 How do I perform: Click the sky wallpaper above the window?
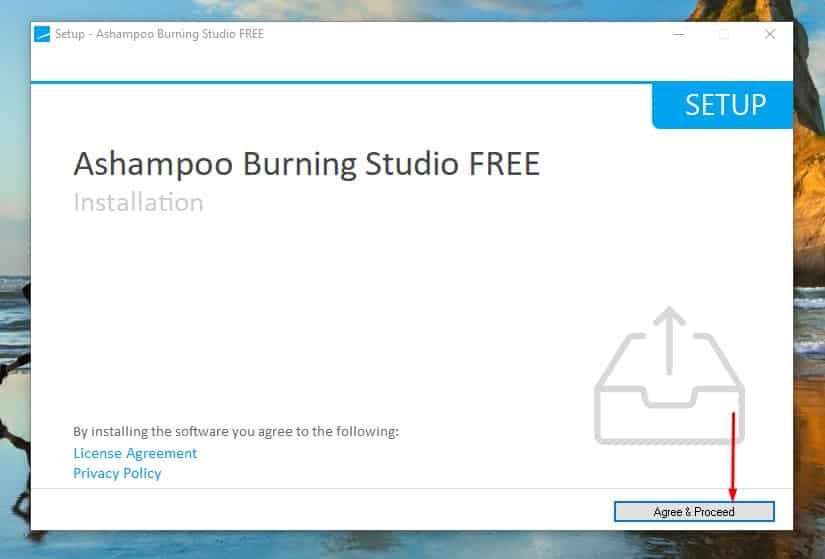(400, 8)
